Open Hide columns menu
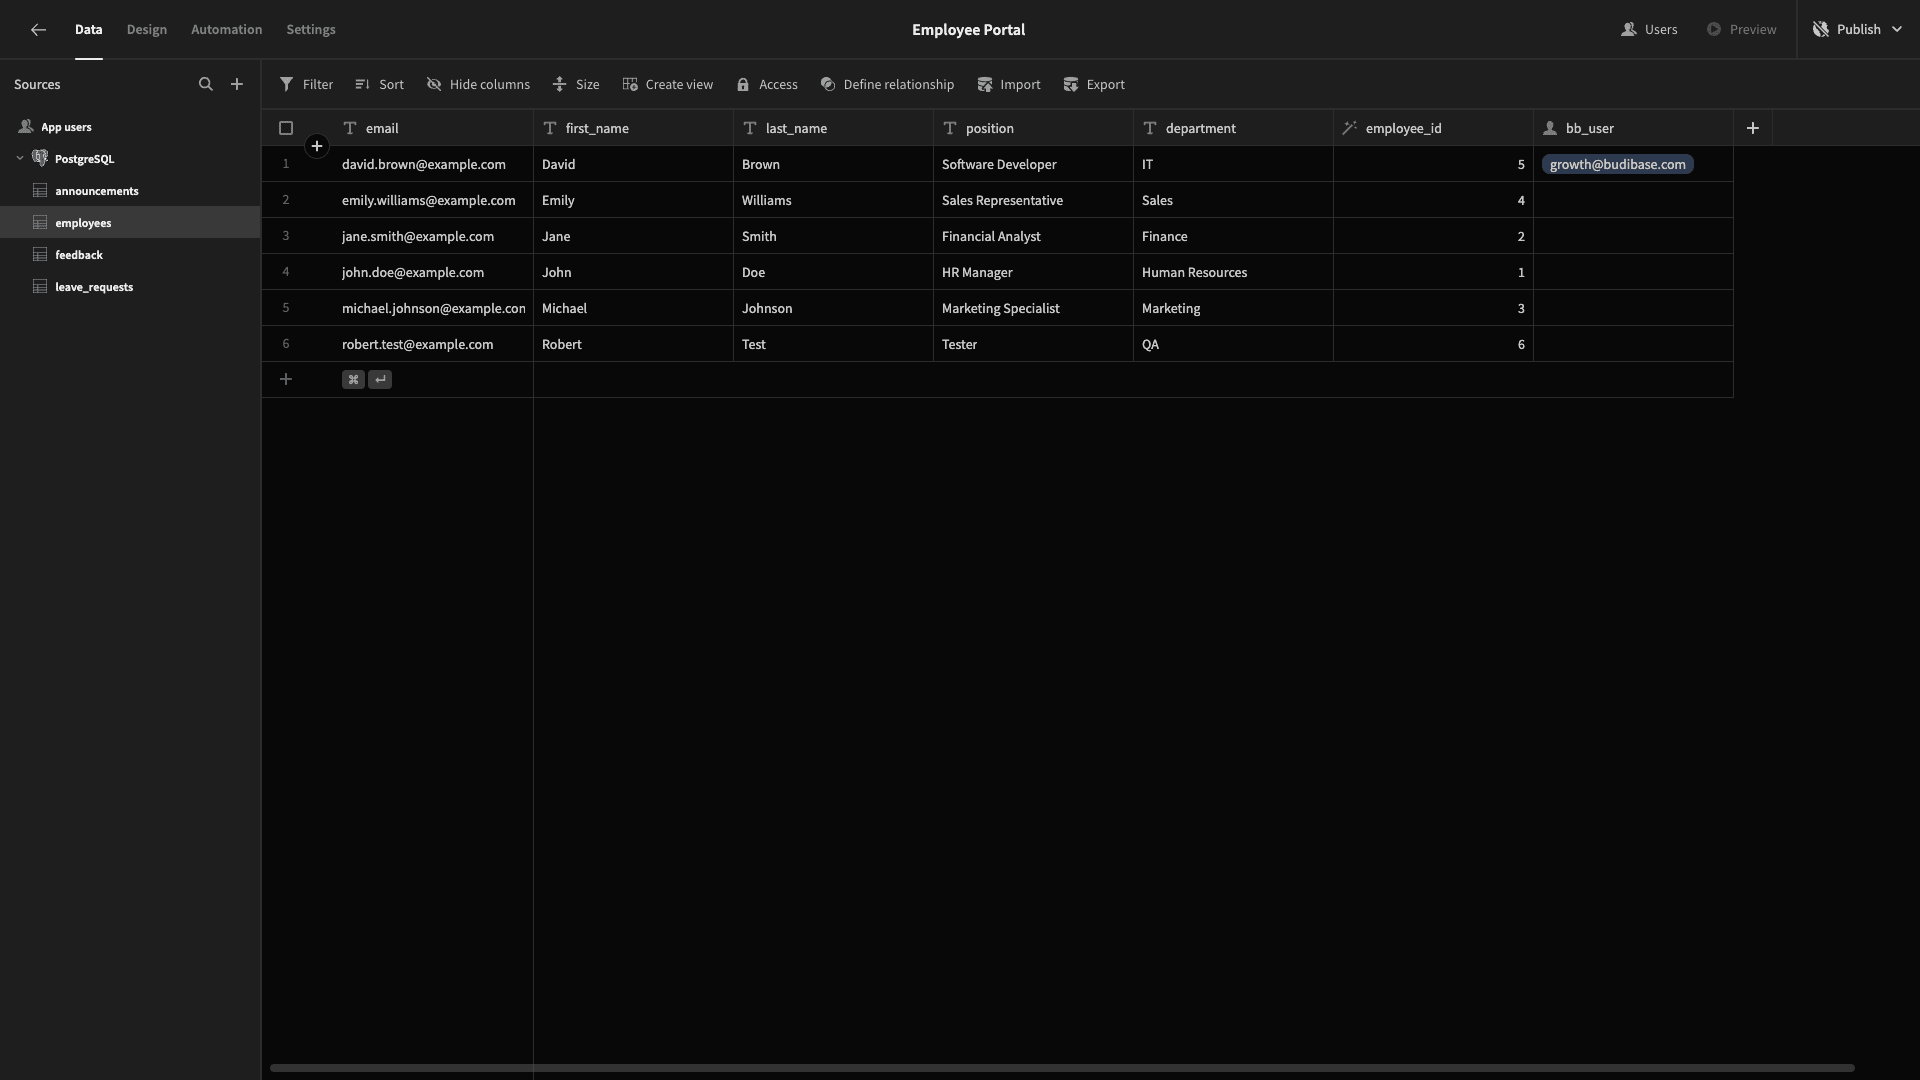The image size is (1920, 1080). (478, 85)
